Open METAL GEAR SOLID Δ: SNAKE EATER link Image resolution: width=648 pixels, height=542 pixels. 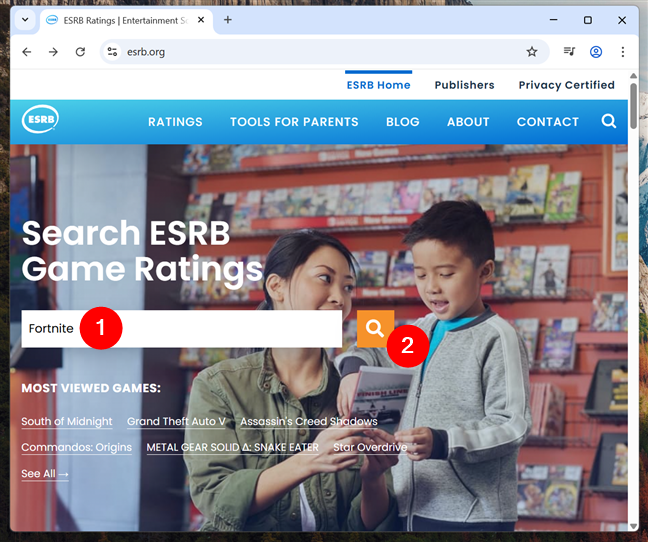(233, 447)
